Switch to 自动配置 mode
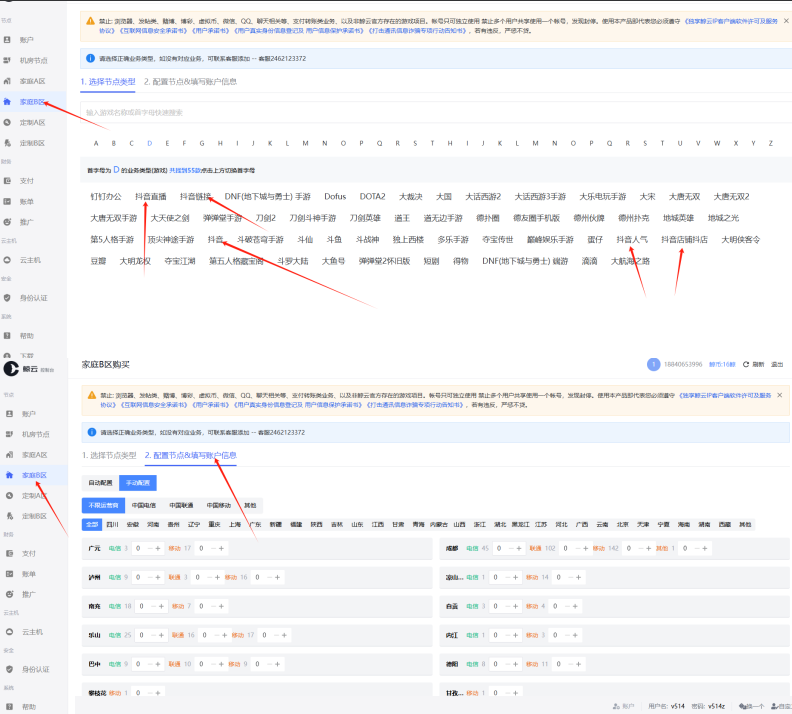792x714 pixels. click(100, 482)
